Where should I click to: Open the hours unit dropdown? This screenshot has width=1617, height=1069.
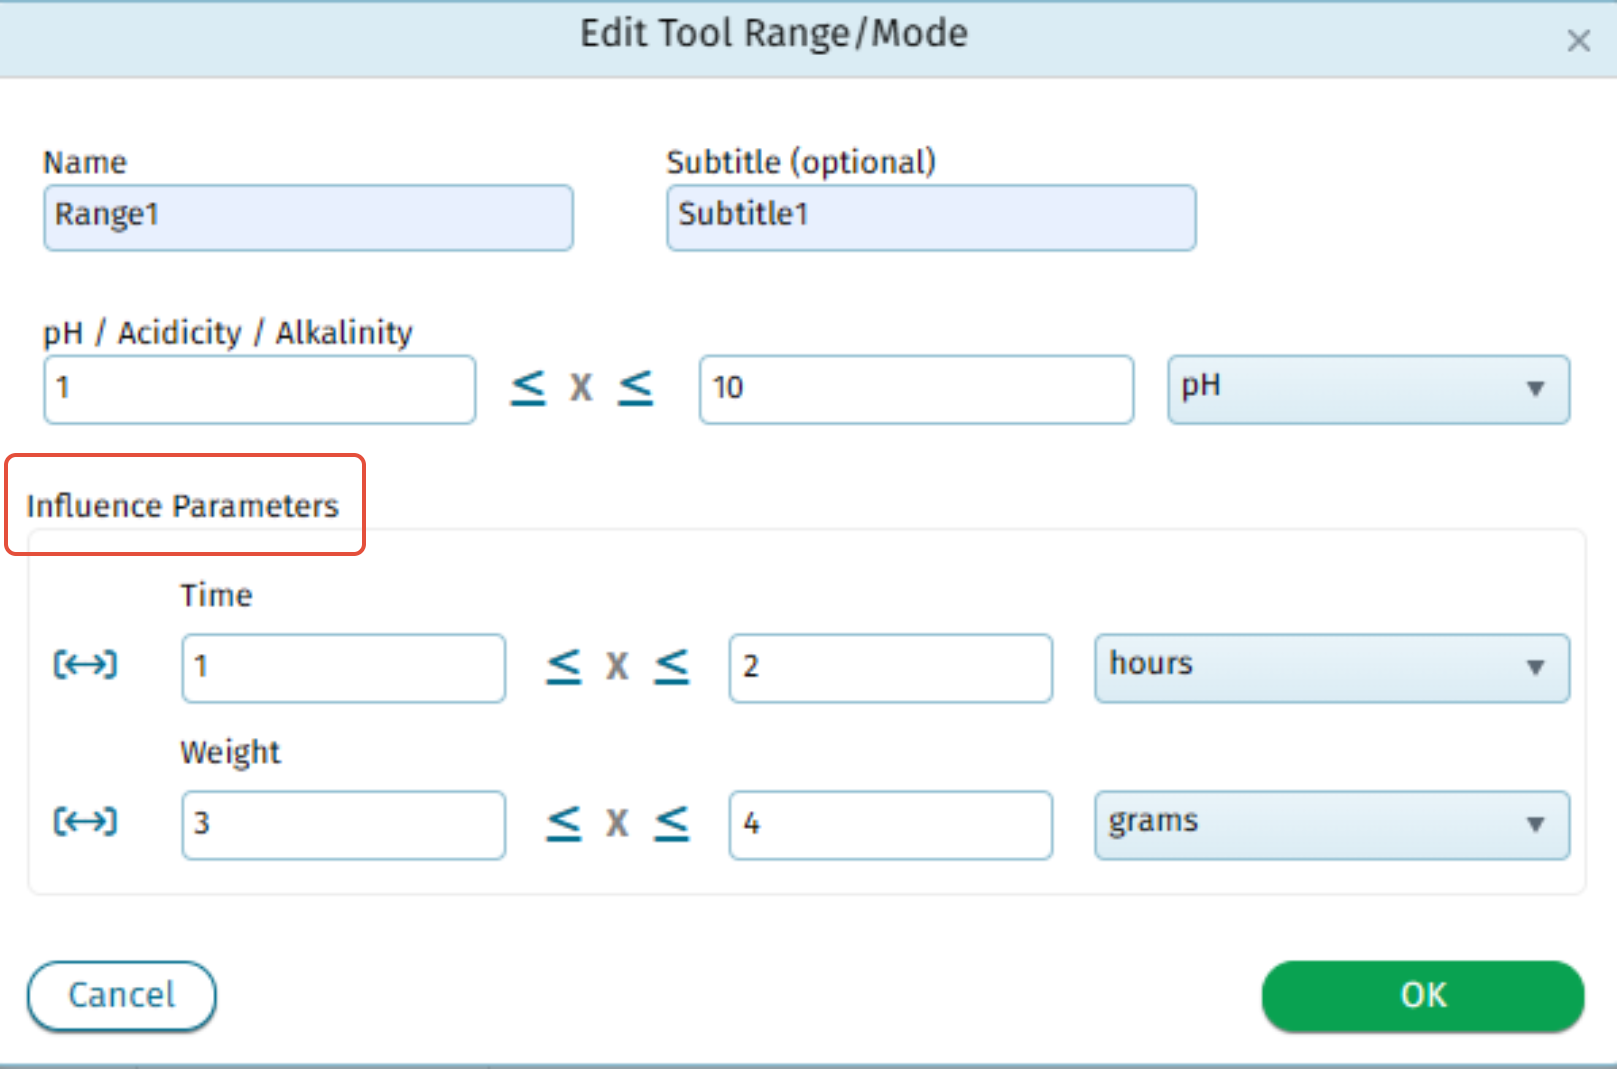(1332, 667)
